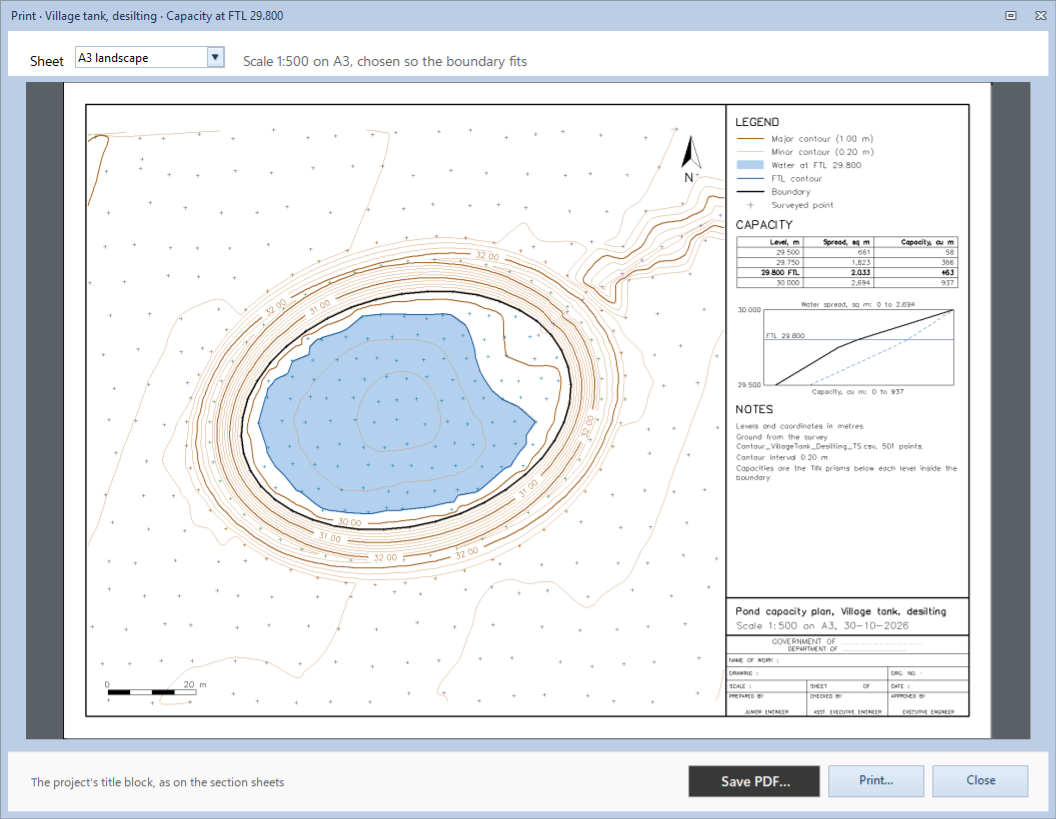Click the Print... button

pos(876,781)
